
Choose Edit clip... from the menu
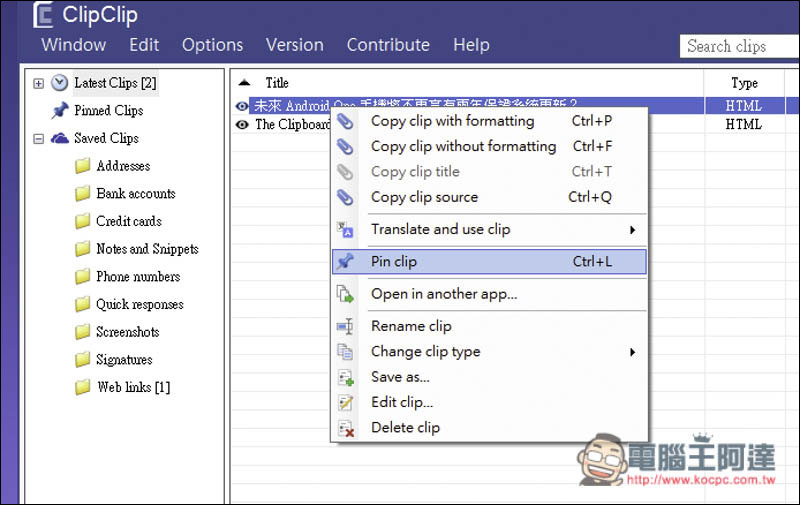pyautogui.click(x=489, y=402)
